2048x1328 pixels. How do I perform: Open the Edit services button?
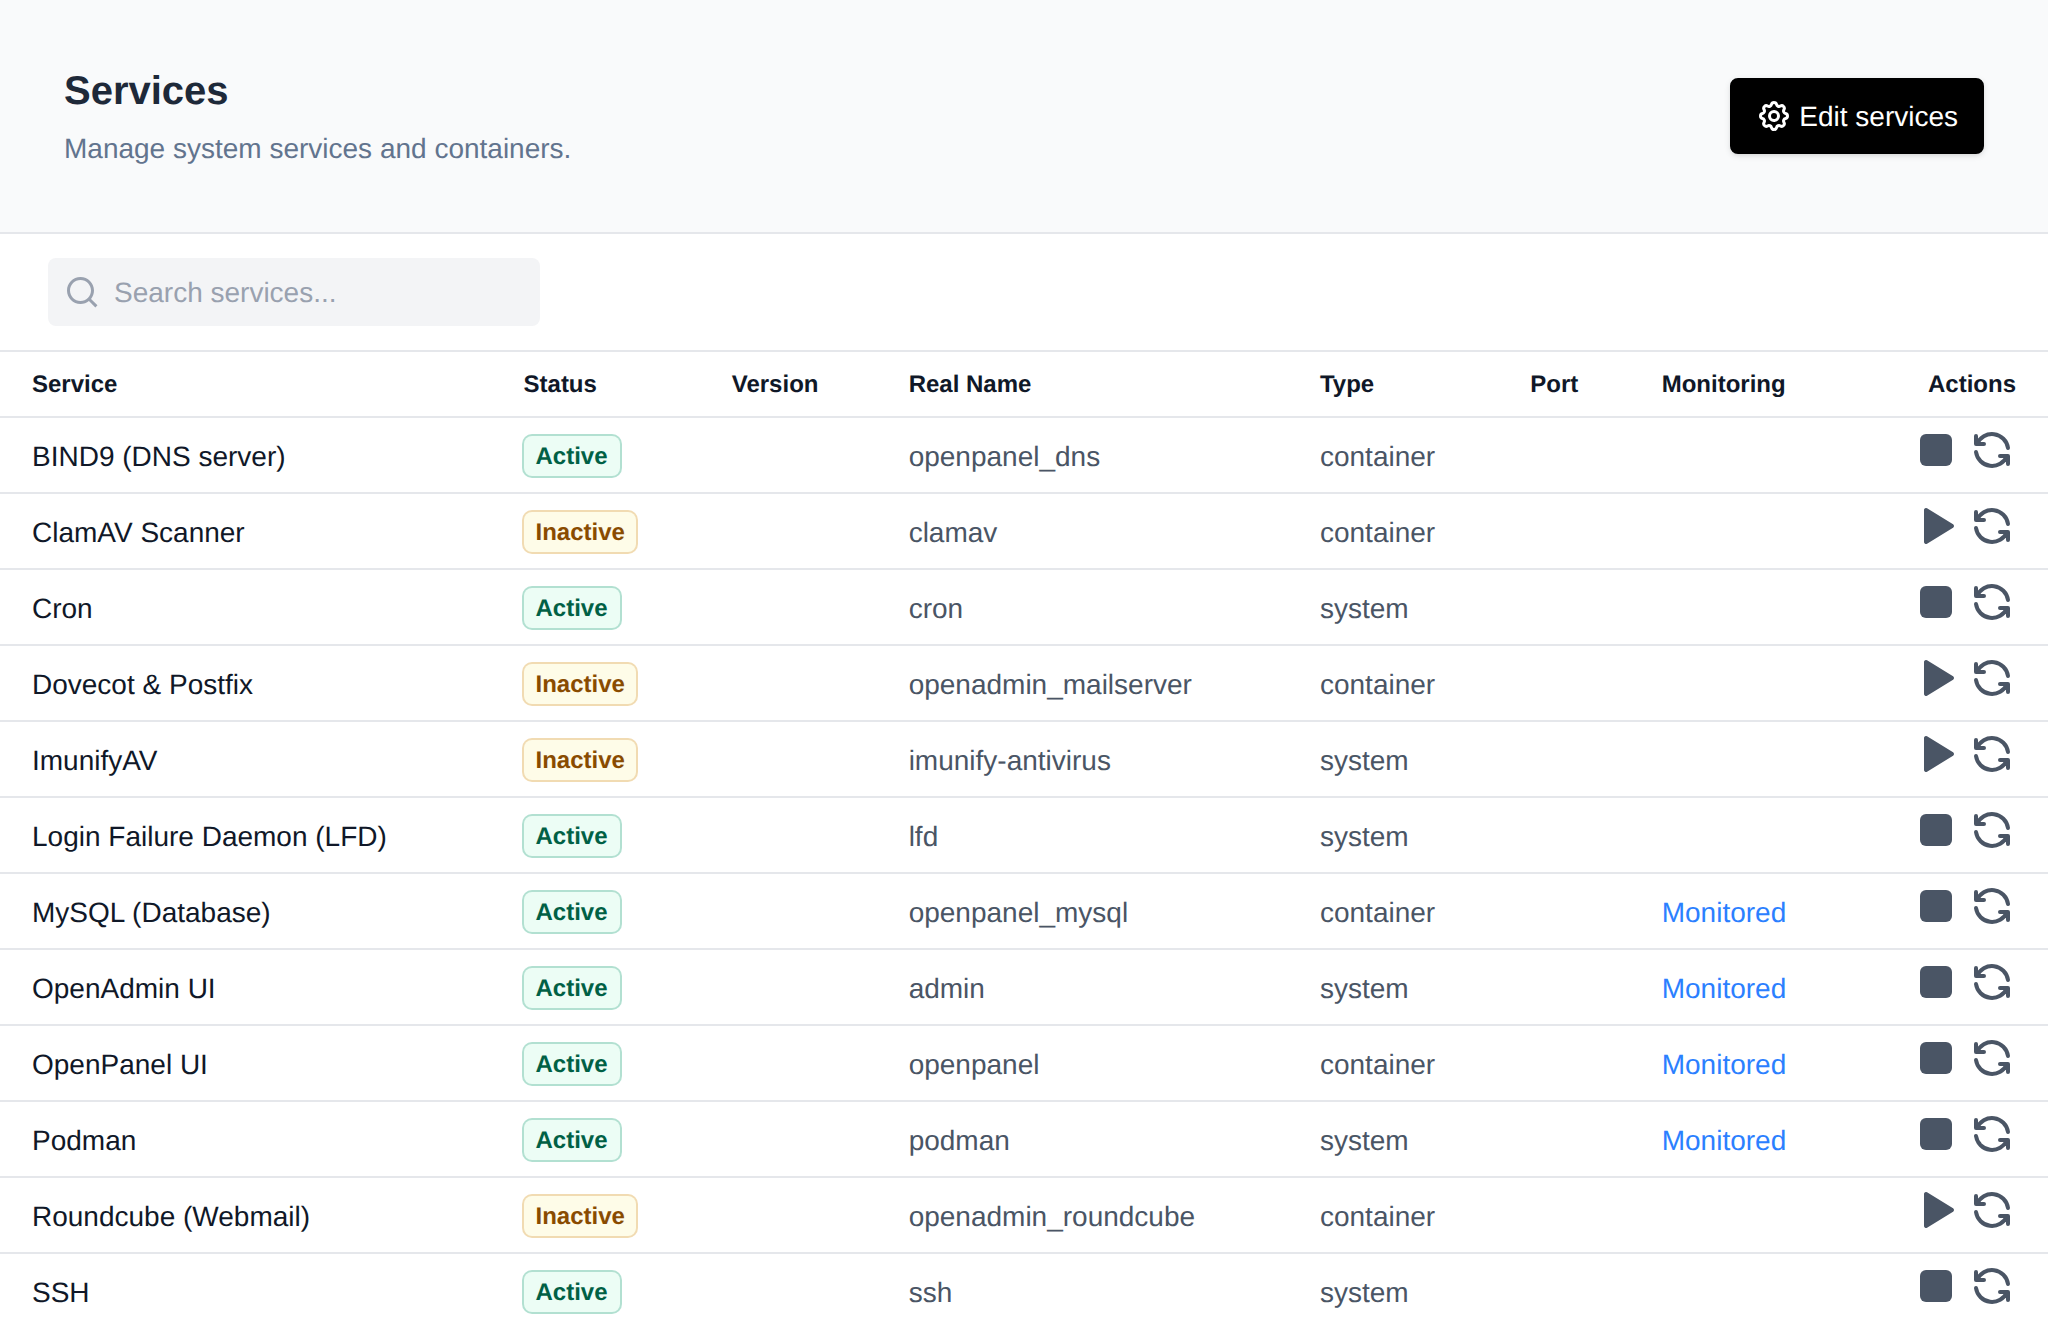(x=1856, y=116)
